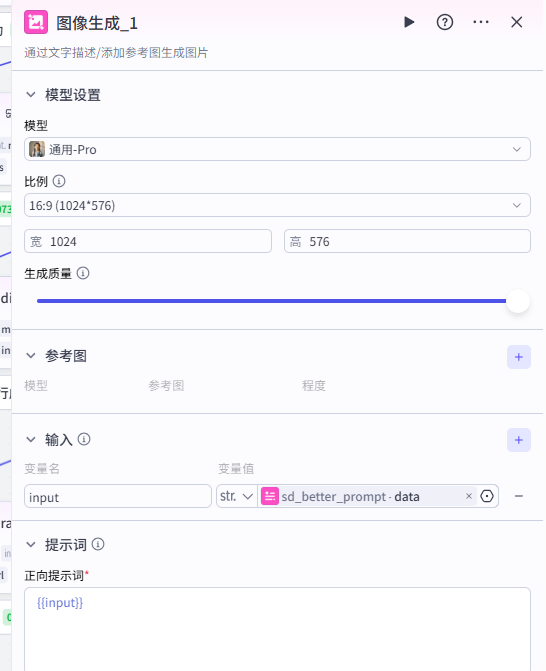Click the pink image generation node icon
Image resolution: width=546 pixels, height=671 pixels.
36,22
